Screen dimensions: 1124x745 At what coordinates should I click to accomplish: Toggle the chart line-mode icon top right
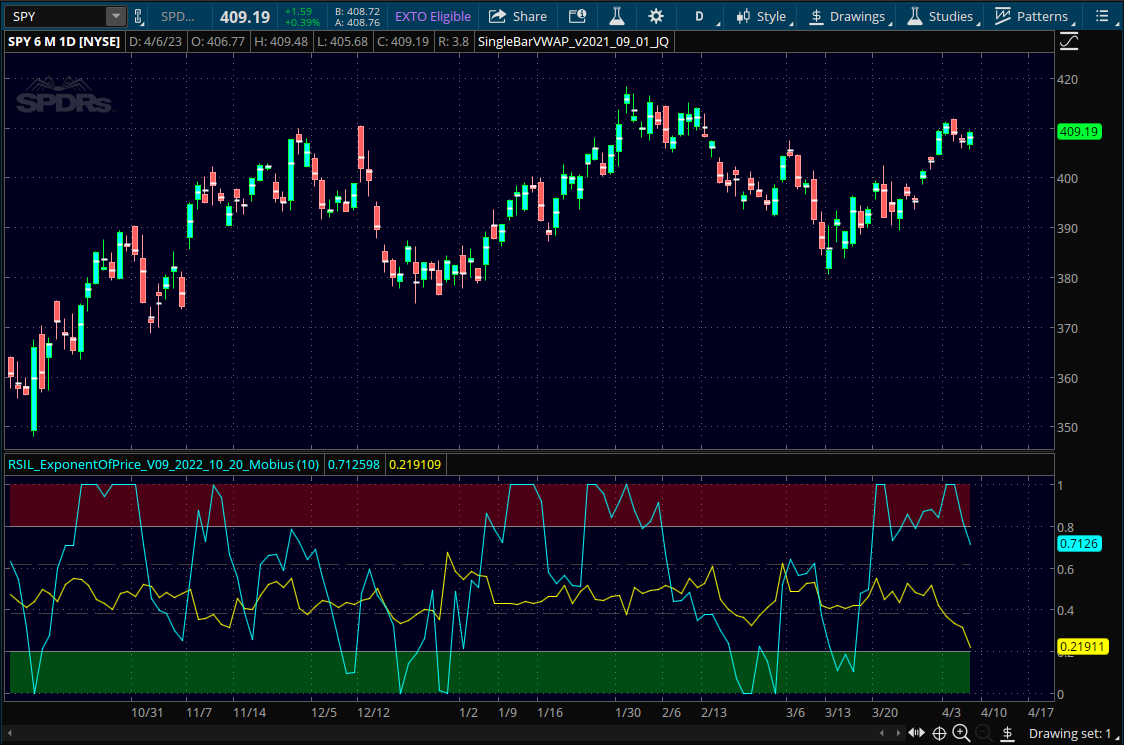pyautogui.click(x=1070, y=42)
